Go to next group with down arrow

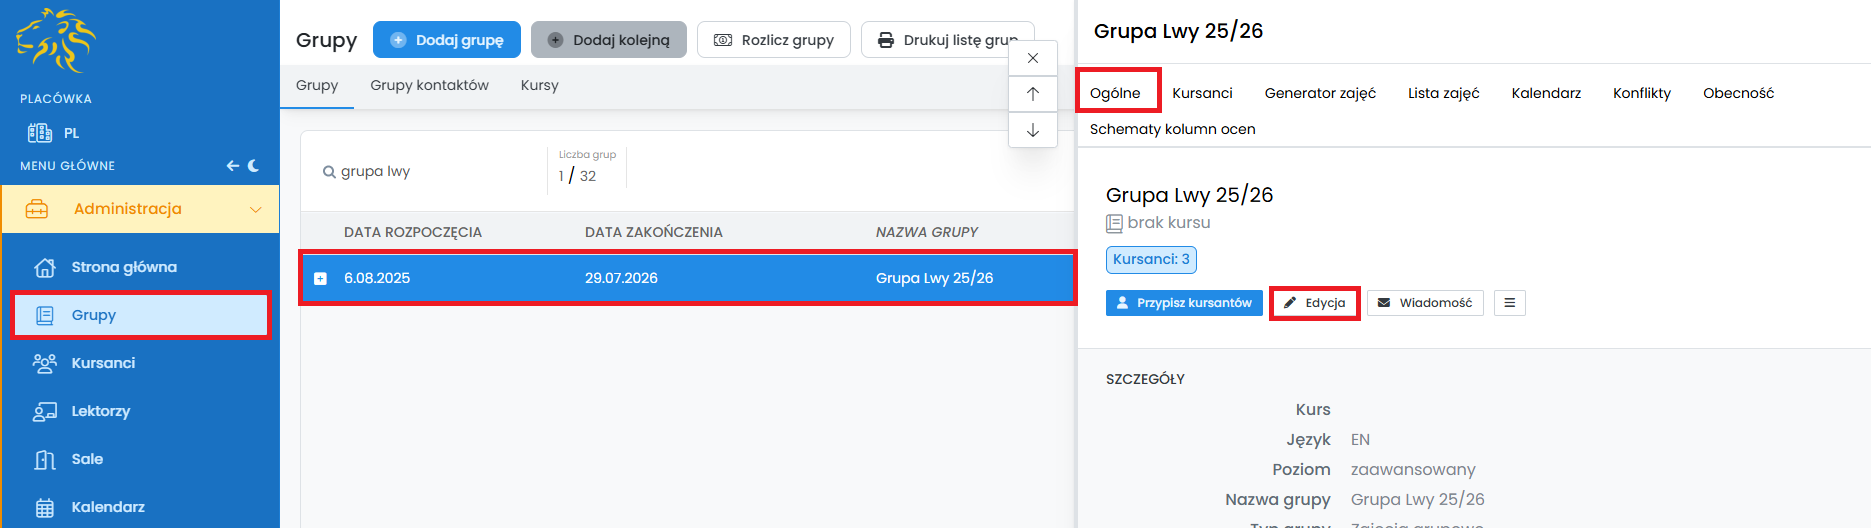(x=1033, y=130)
